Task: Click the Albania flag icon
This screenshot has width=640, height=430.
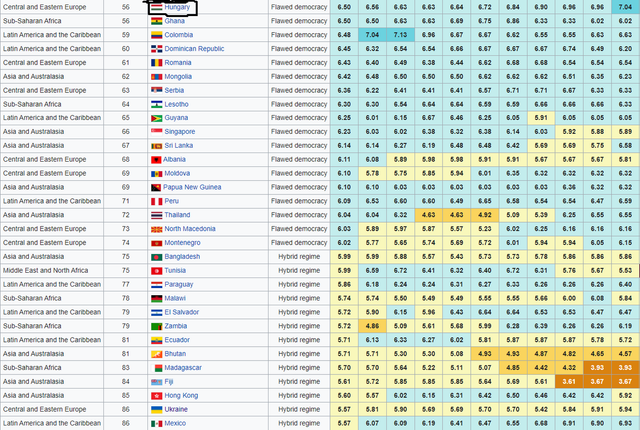Action: click(156, 160)
